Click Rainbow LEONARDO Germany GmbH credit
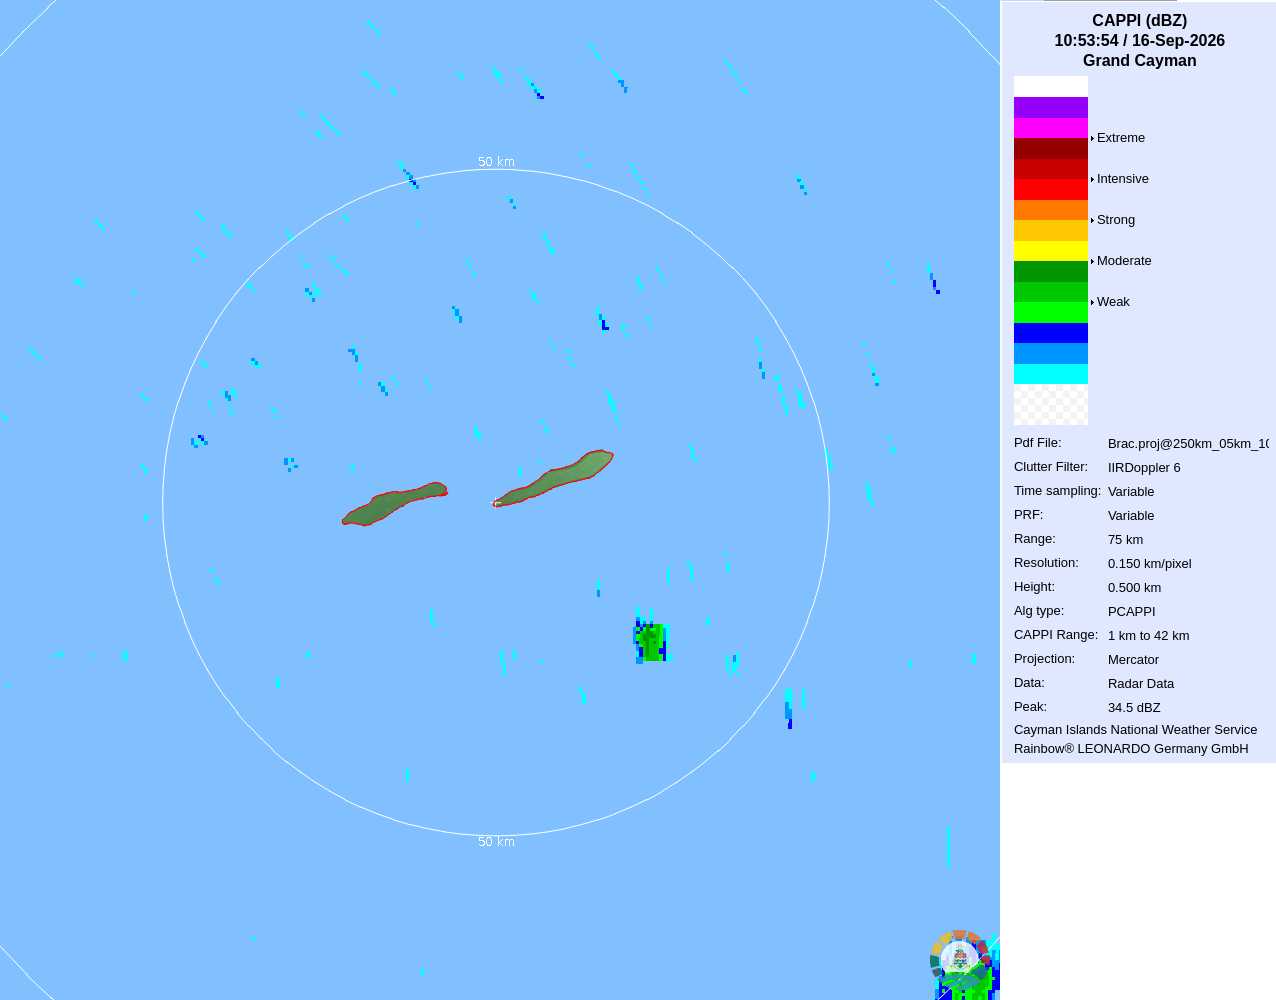The width and height of the screenshot is (1276, 1000). [1131, 749]
